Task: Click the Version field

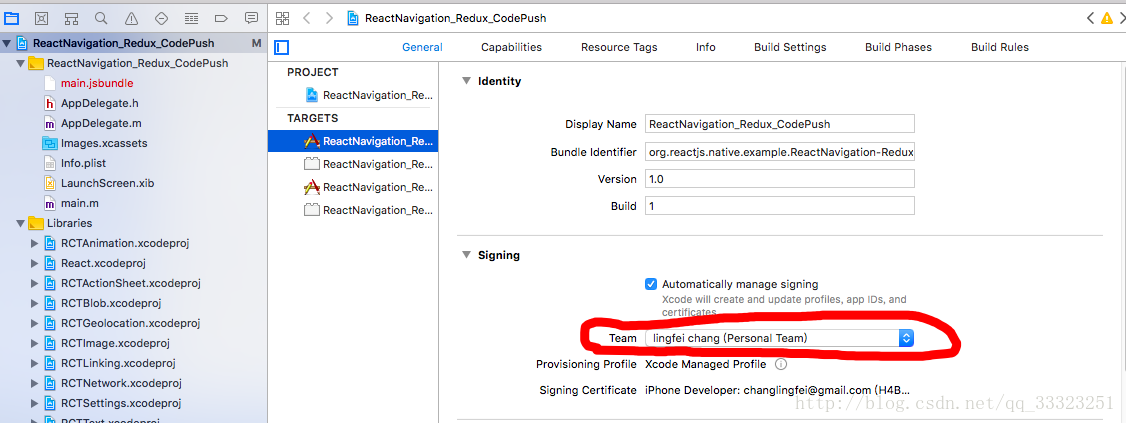Action: tap(779, 179)
